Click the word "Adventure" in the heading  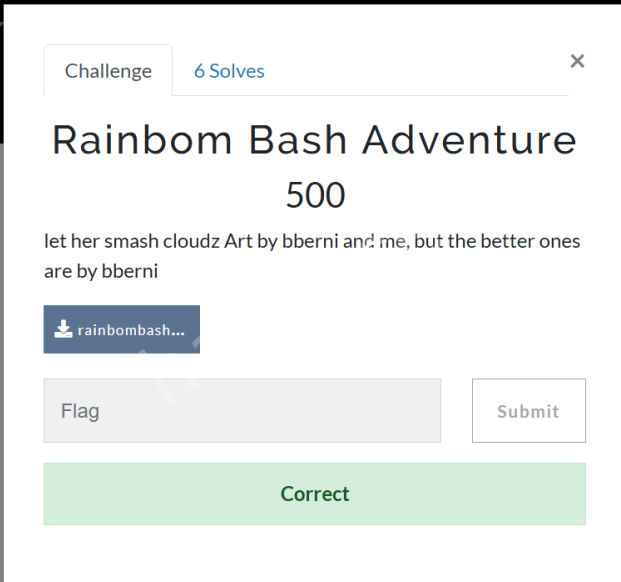point(469,140)
